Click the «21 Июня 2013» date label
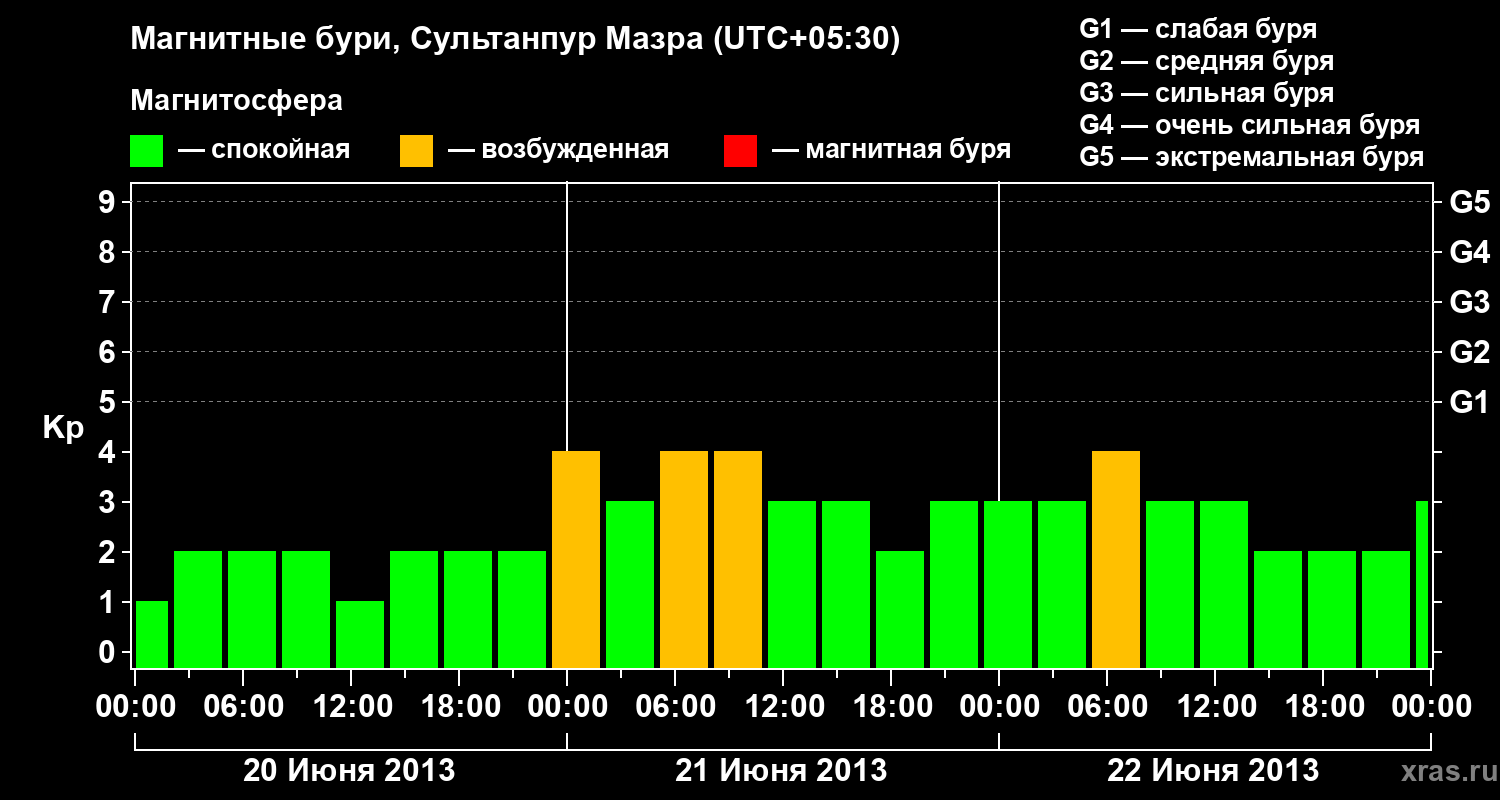The width and height of the screenshot is (1500, 800). coord(781,771)
